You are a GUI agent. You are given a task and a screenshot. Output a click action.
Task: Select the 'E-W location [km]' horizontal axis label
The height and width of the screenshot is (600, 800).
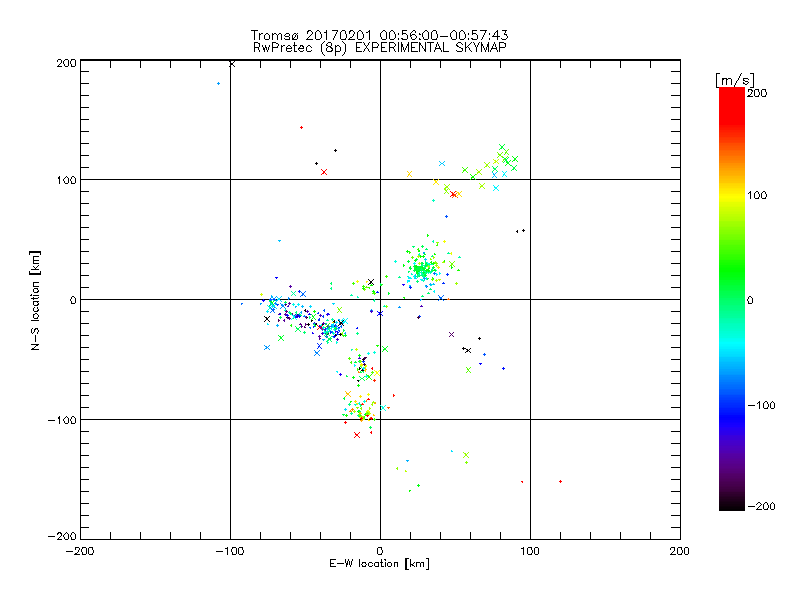click(x=379, y=564)
